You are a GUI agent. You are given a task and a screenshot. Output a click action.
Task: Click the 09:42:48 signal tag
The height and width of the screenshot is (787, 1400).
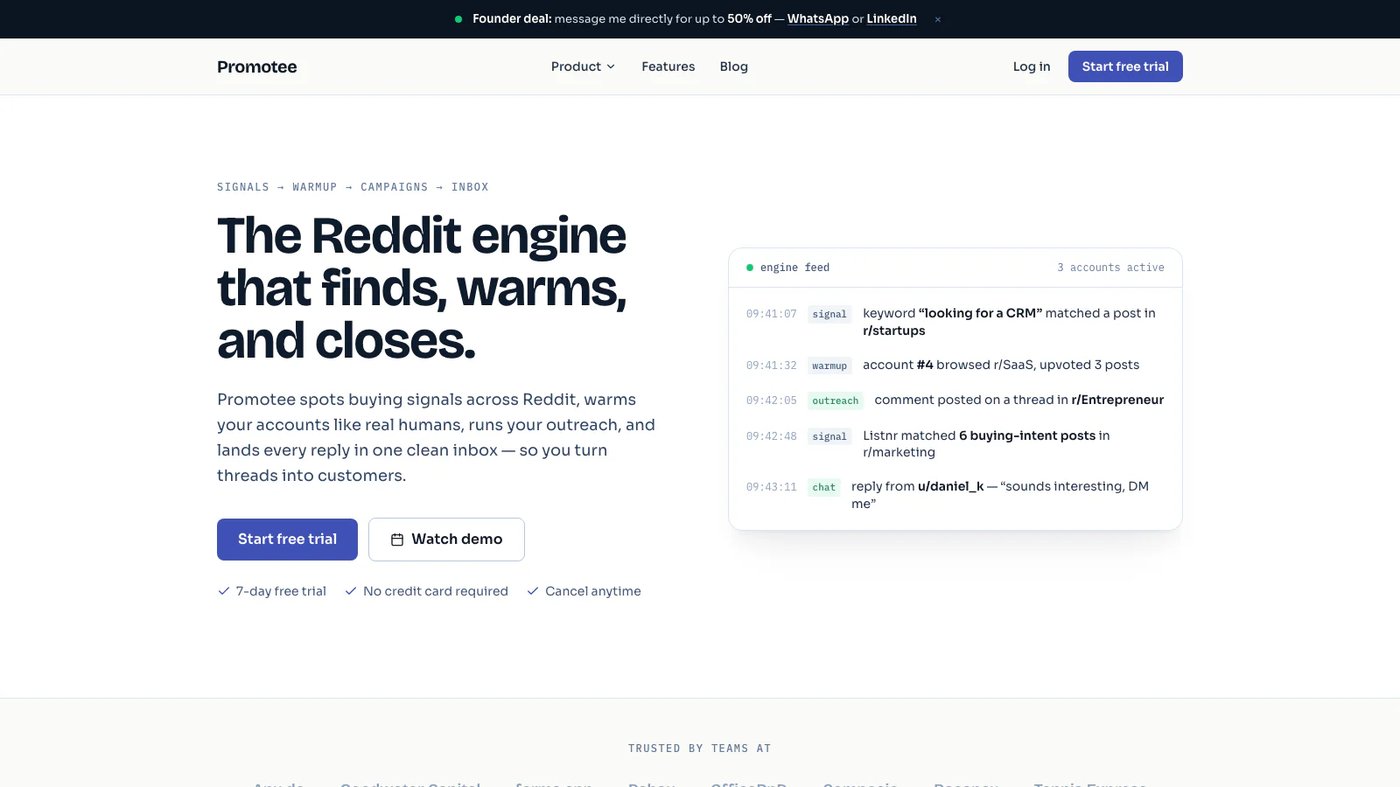pyautogui.click(x=829, y=436)
